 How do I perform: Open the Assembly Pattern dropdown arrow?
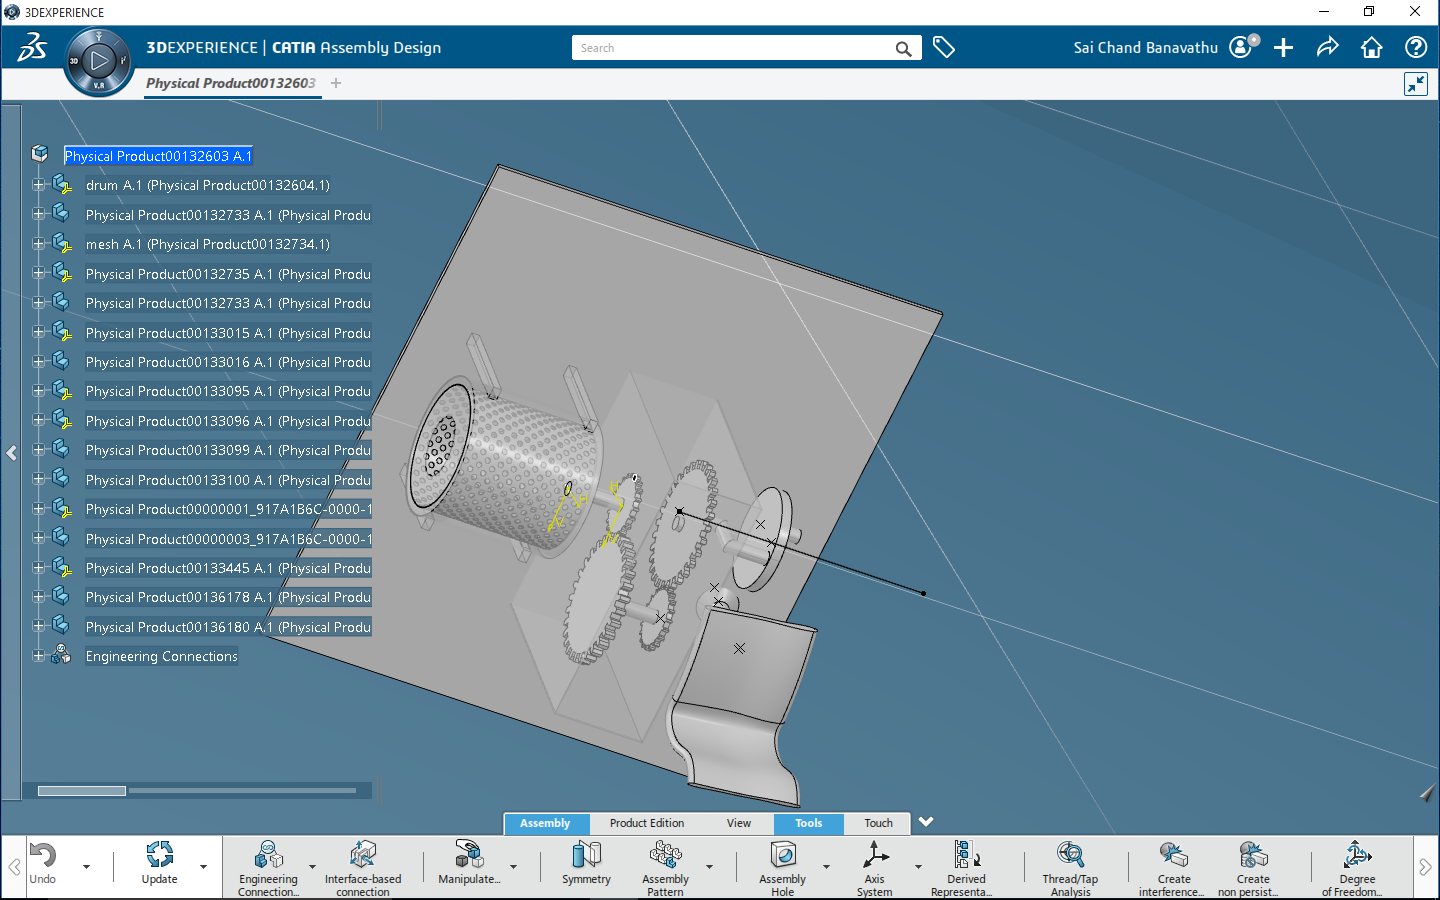(x=709, y=867)
